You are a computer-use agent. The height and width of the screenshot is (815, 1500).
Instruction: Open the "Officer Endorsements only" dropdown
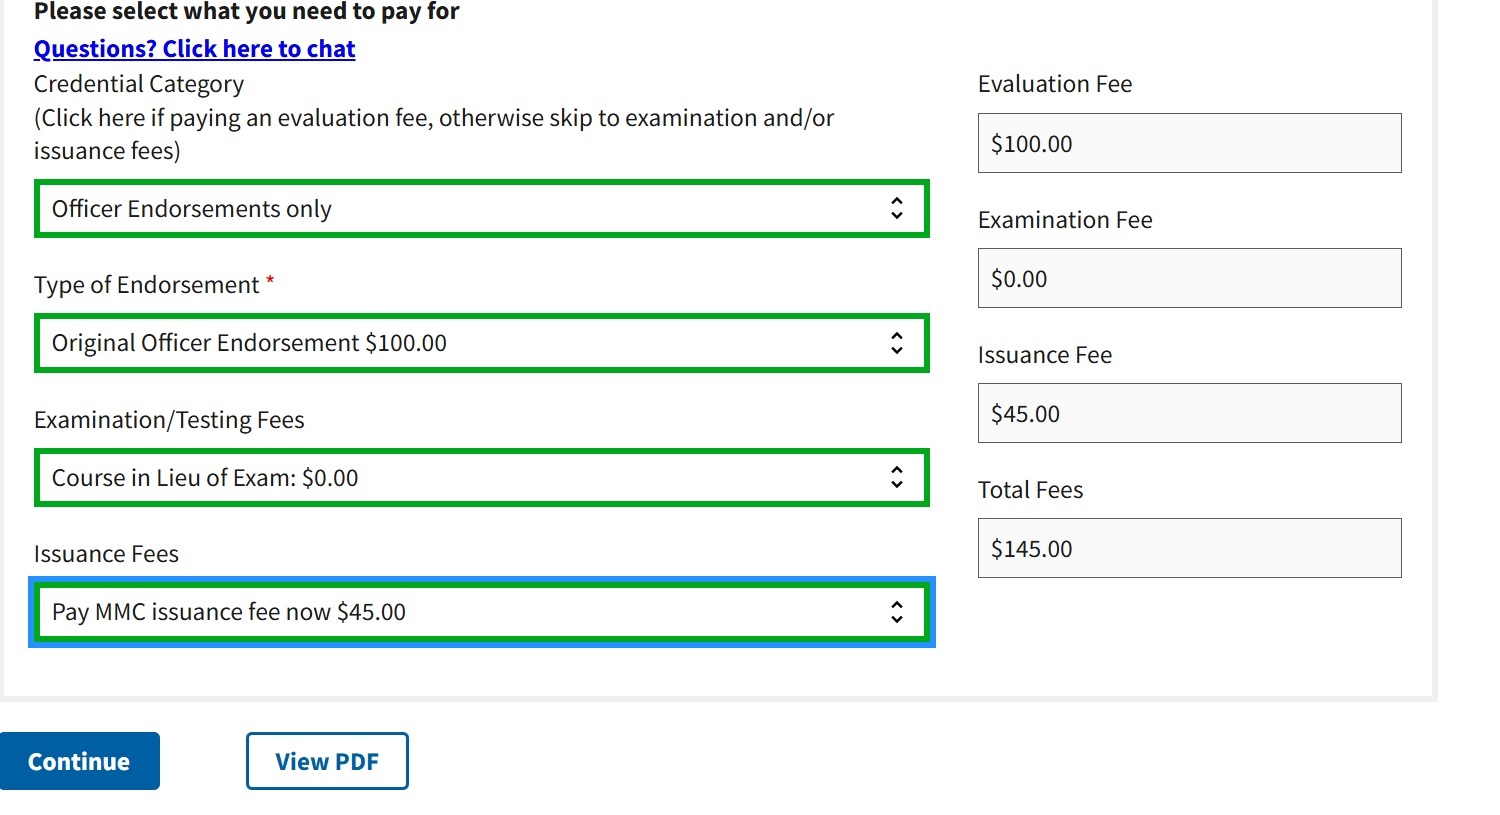460,209
